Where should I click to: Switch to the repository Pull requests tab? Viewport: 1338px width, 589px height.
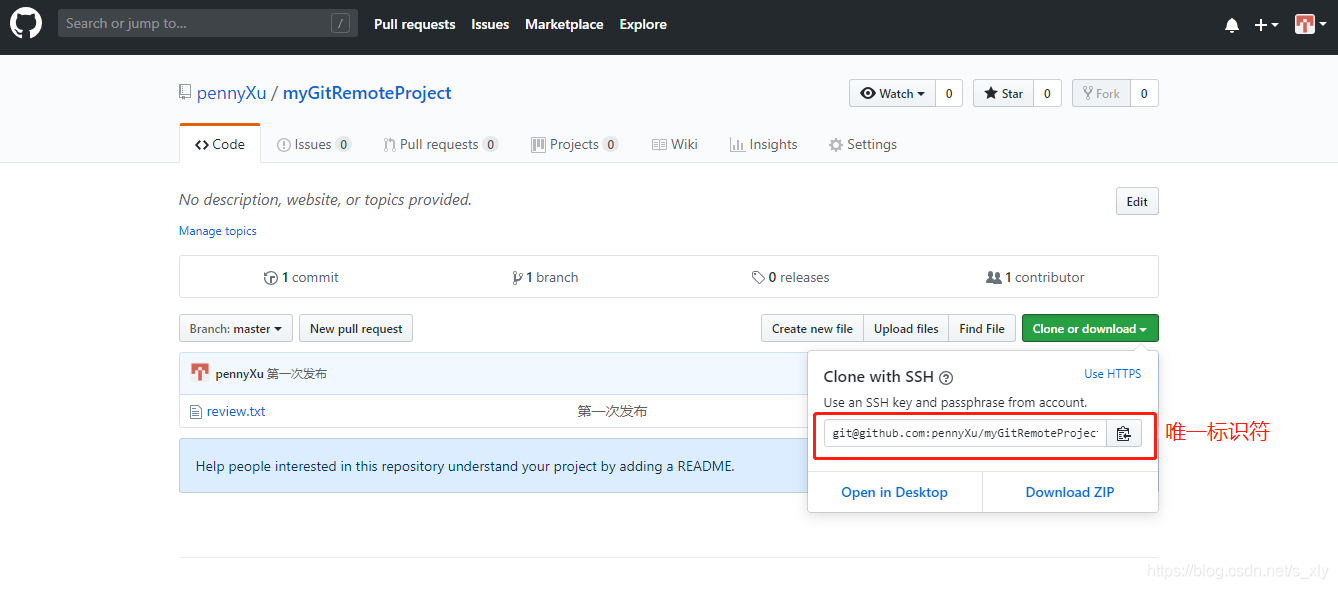[x=440, y=144]
